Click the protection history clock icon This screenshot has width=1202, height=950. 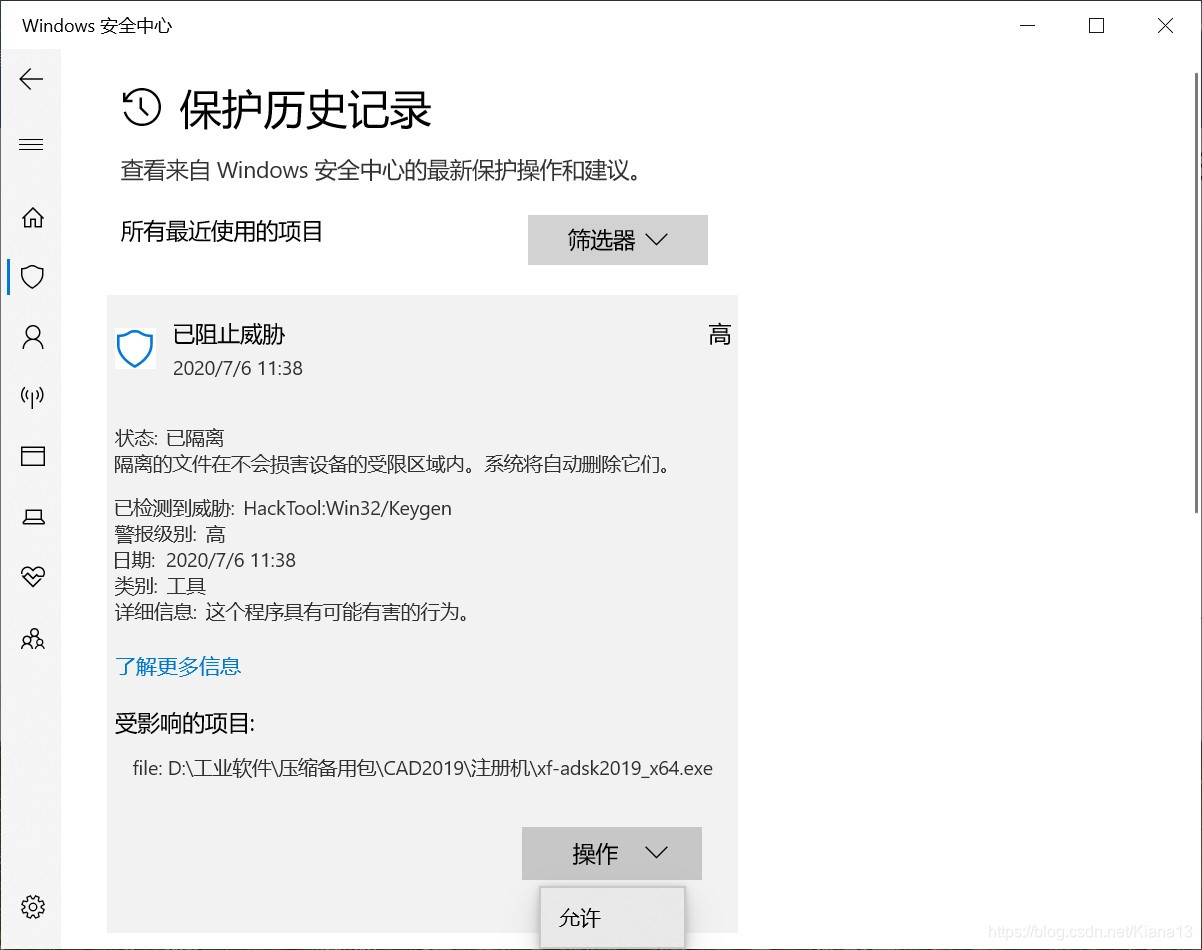tap(141, 107)
